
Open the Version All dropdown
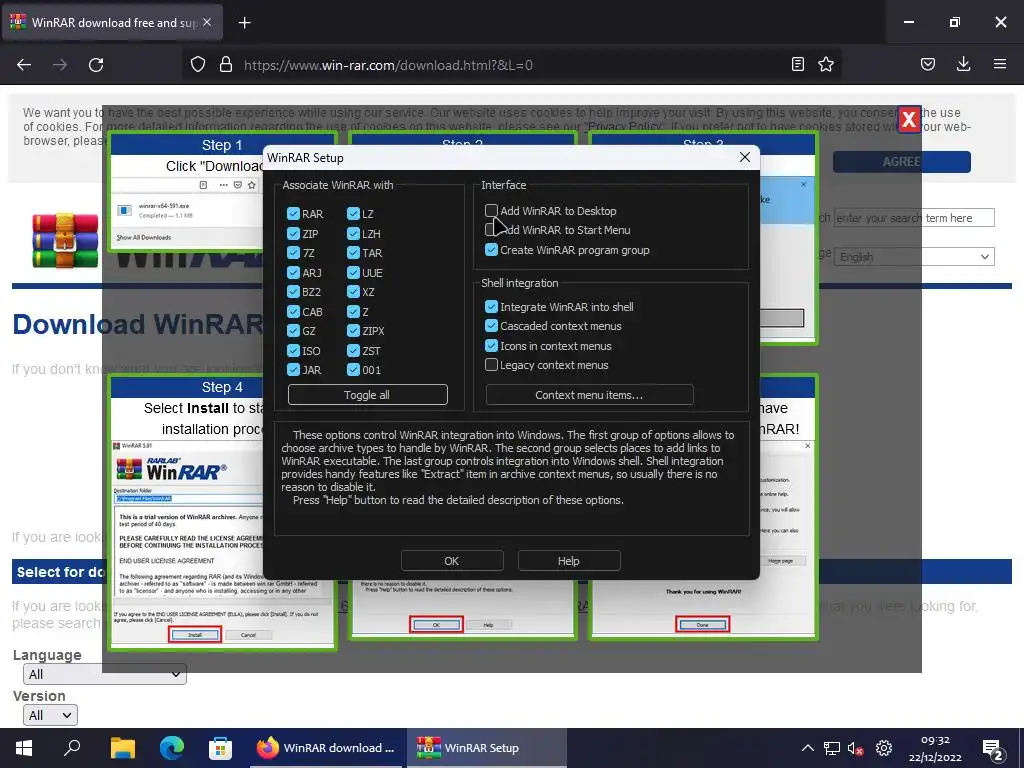coord(50,715)
